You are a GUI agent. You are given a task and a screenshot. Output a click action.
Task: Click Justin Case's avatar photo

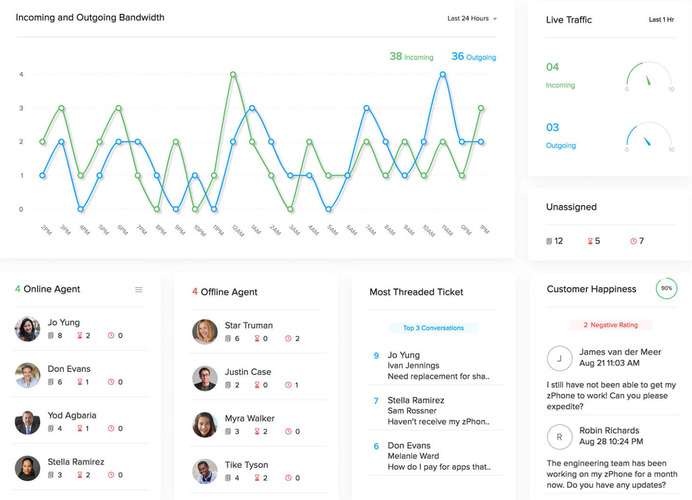[205, 378]
